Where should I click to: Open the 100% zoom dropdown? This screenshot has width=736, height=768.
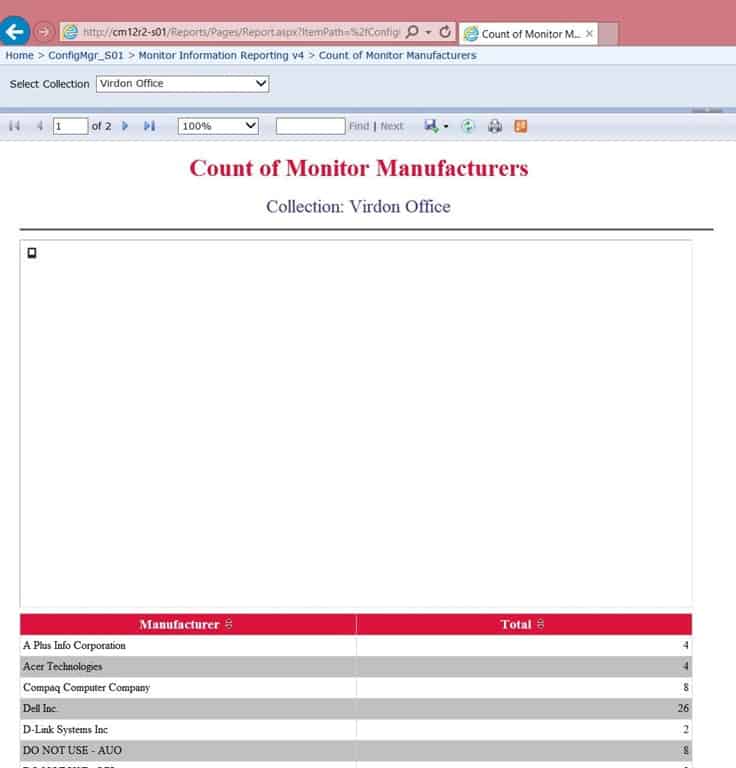pos(218,126)
